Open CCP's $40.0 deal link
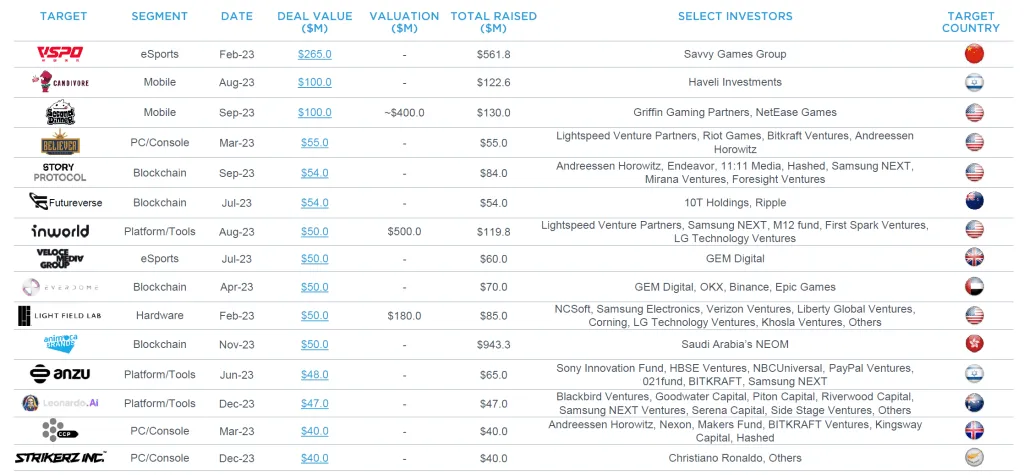This screenshot has height=475, width=1024. [314, 431]
